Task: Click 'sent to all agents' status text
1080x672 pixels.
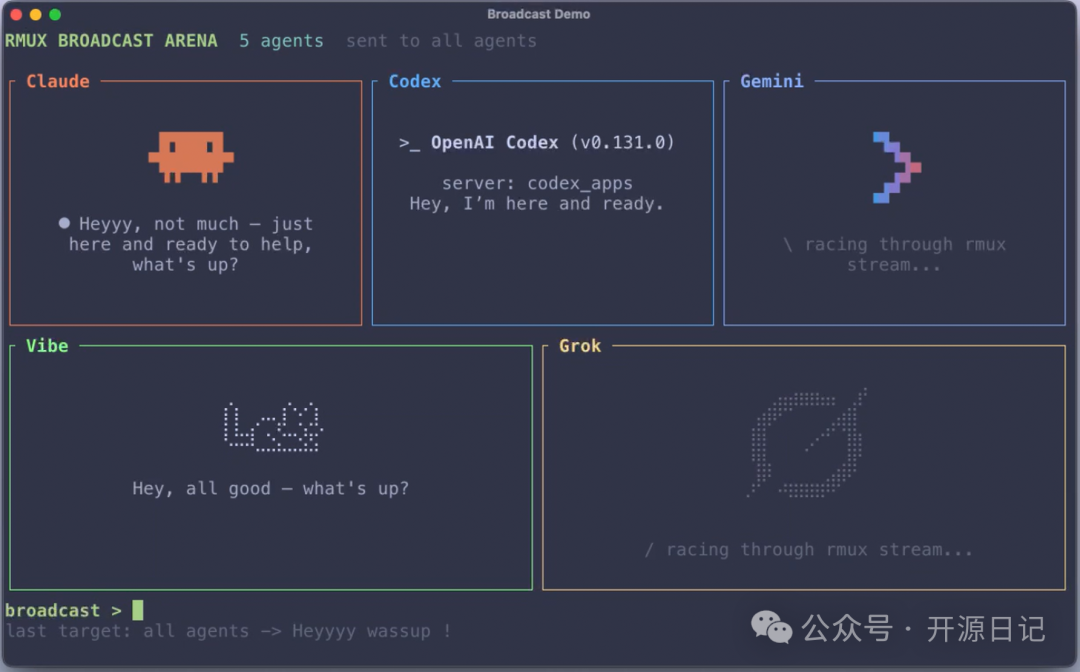Action: pos(441,41)
